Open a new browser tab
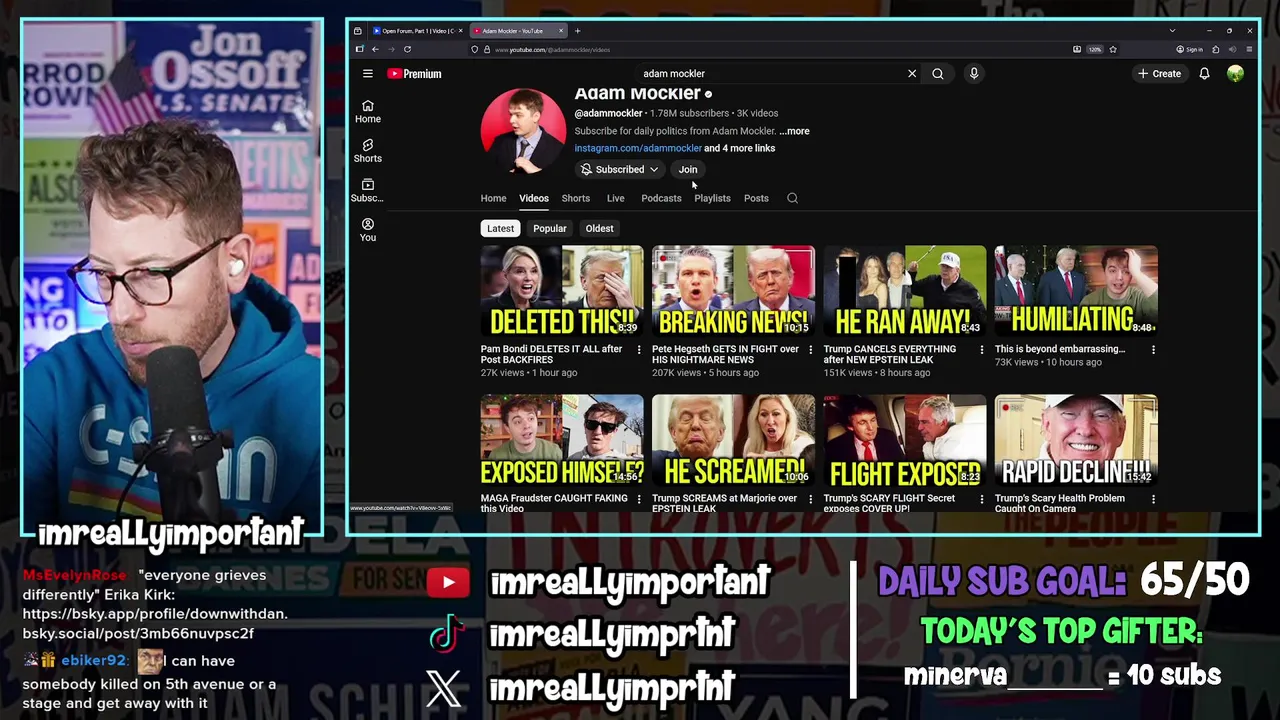The image size is (1280, 720). (x=577, y=31)
